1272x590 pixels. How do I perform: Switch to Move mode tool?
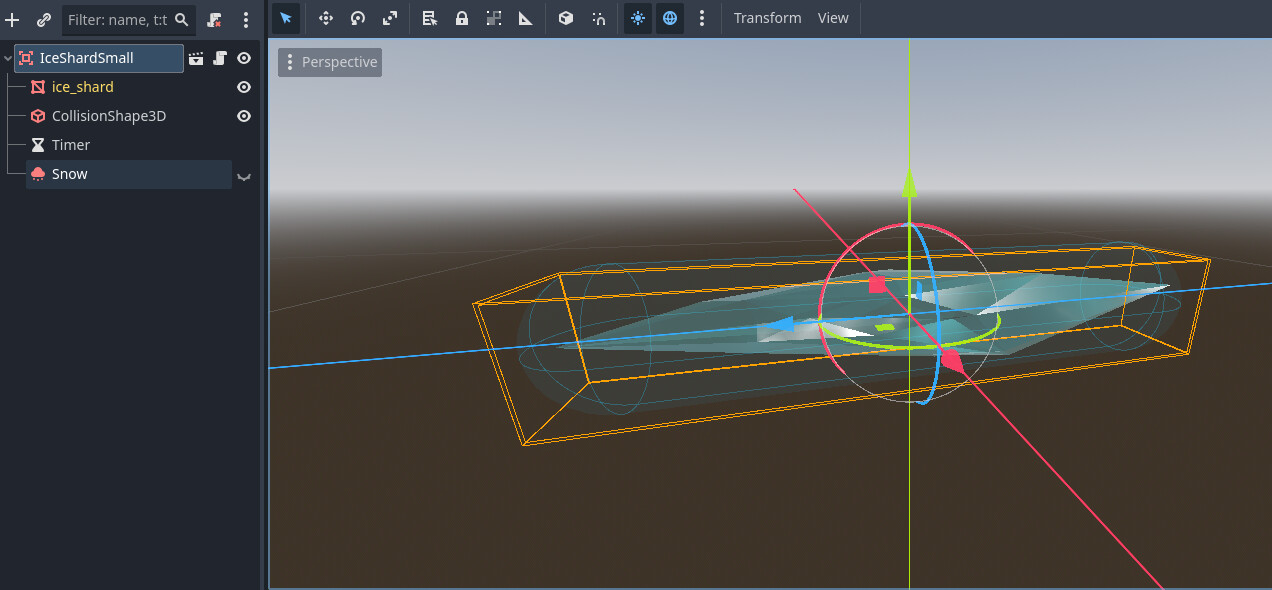(x=325, y=18)
